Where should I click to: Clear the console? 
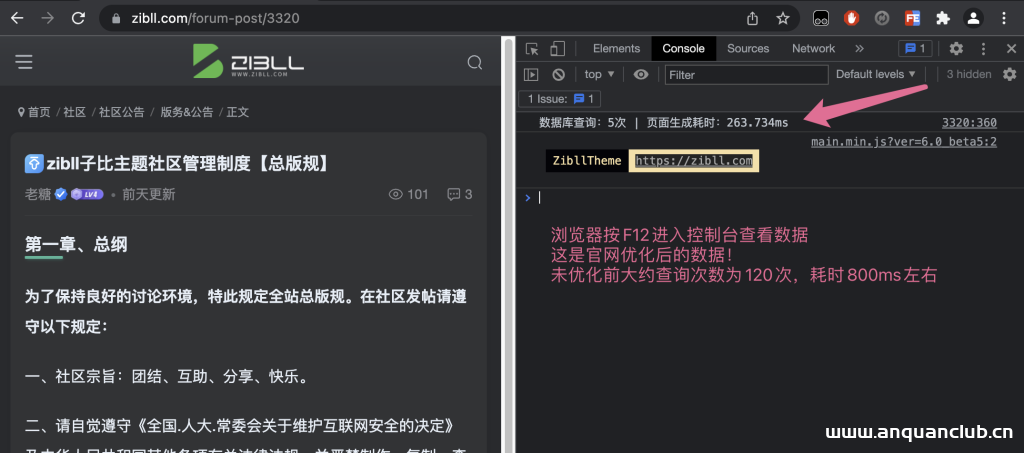[558, 74]
